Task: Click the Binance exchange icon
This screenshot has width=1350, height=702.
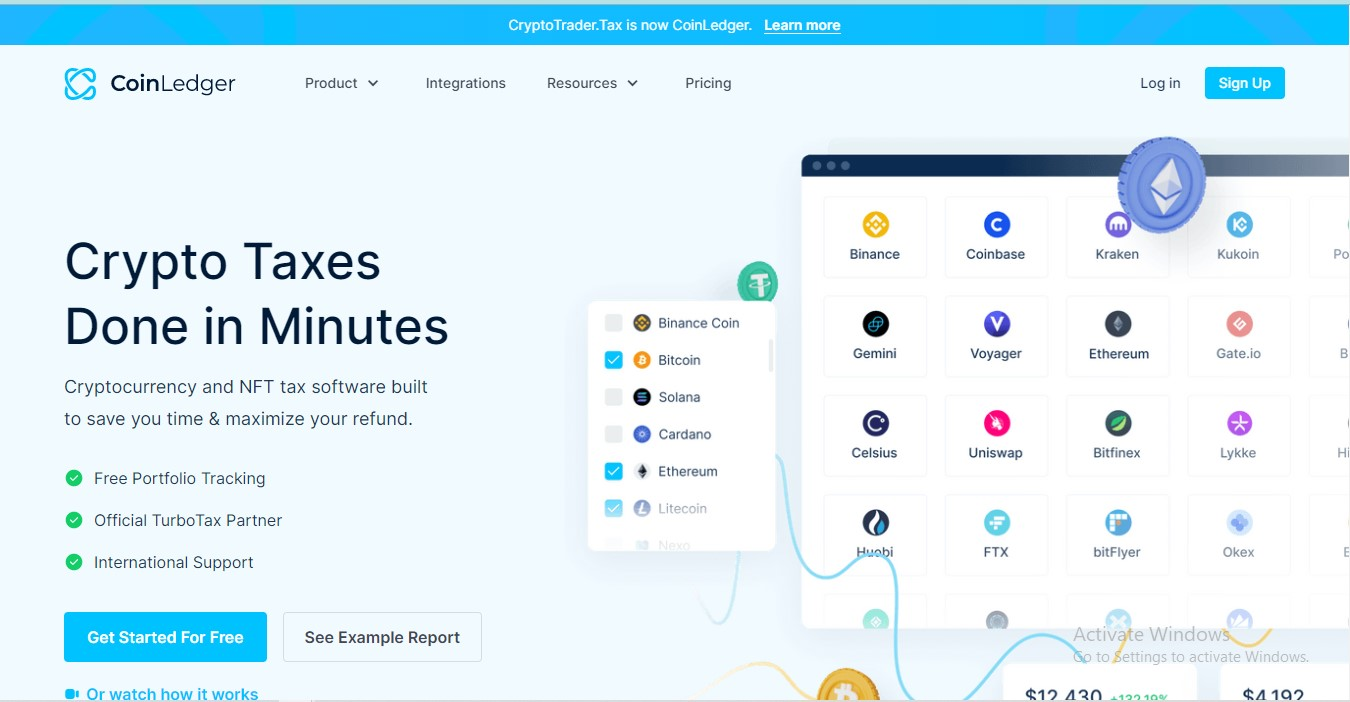Action: pos(875,224)
